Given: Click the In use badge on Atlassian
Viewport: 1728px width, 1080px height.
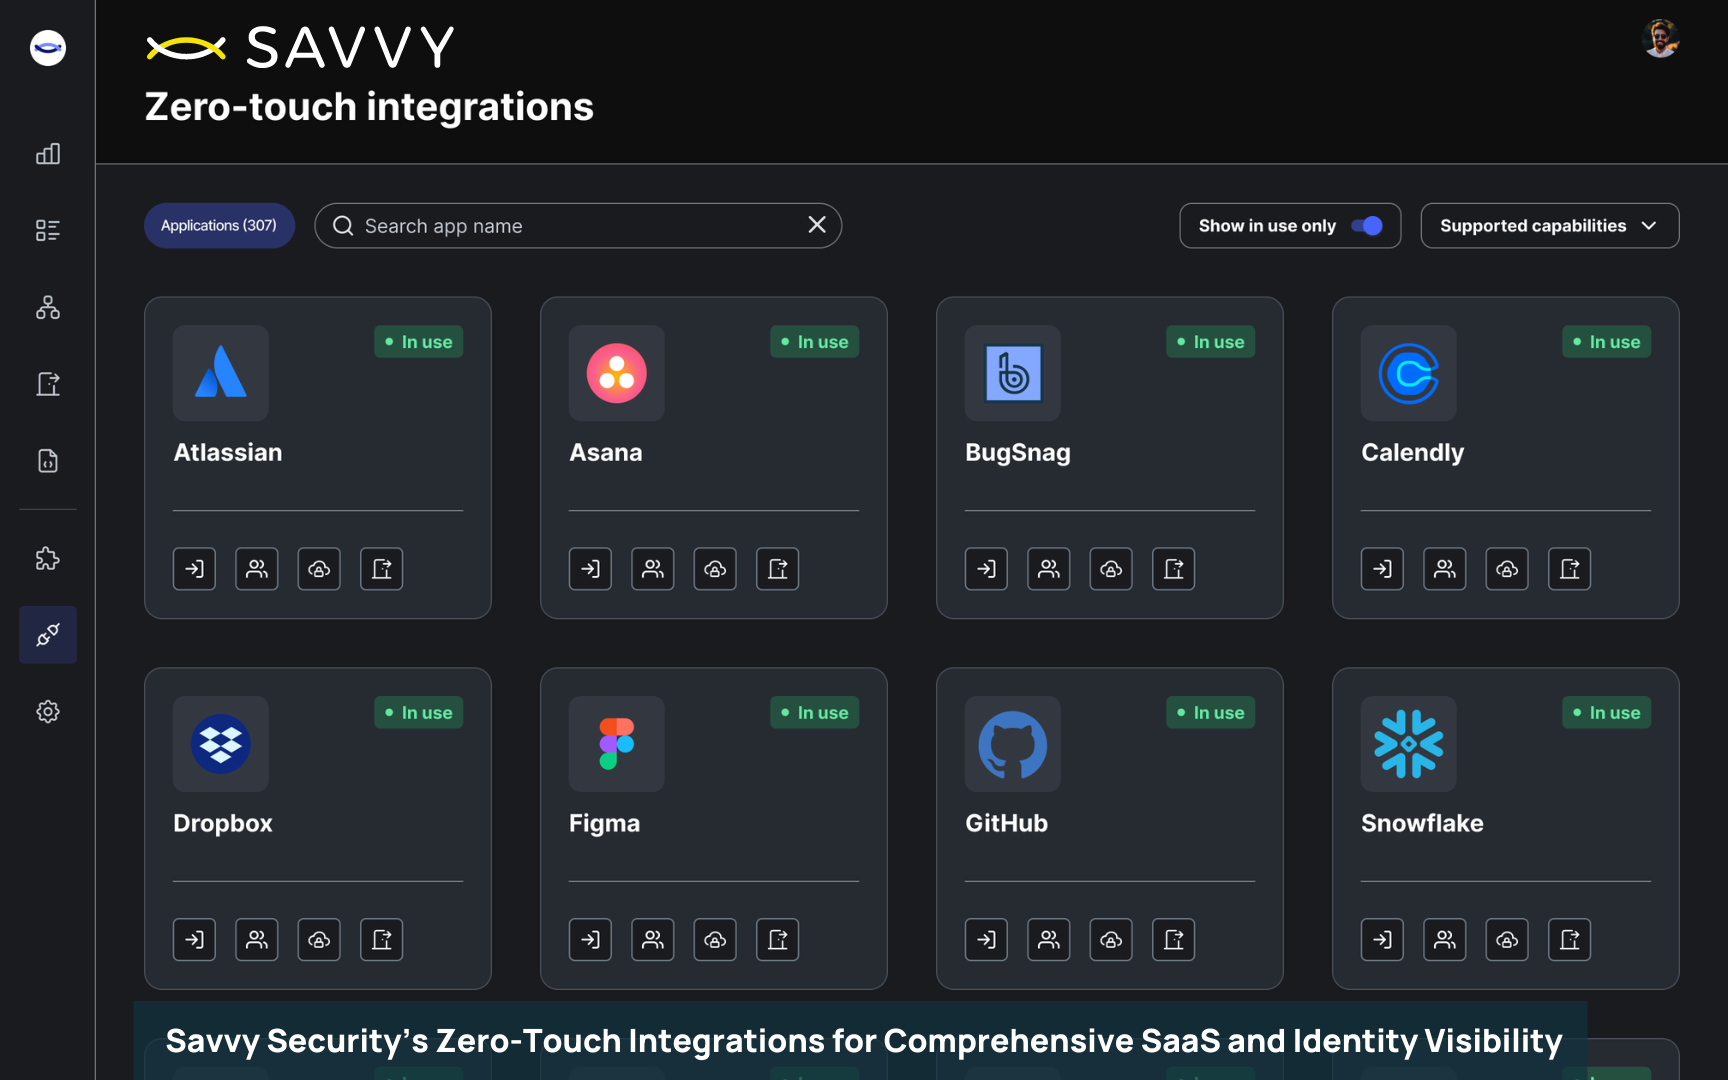Looking at the screenshot, I should (x=419, y=342).
